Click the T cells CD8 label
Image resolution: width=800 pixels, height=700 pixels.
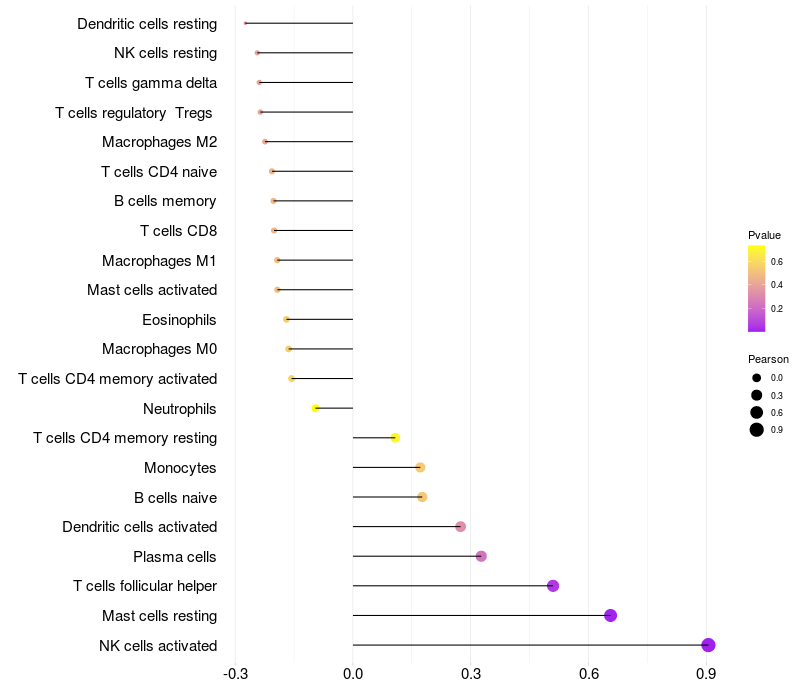[x=178, y=231]
